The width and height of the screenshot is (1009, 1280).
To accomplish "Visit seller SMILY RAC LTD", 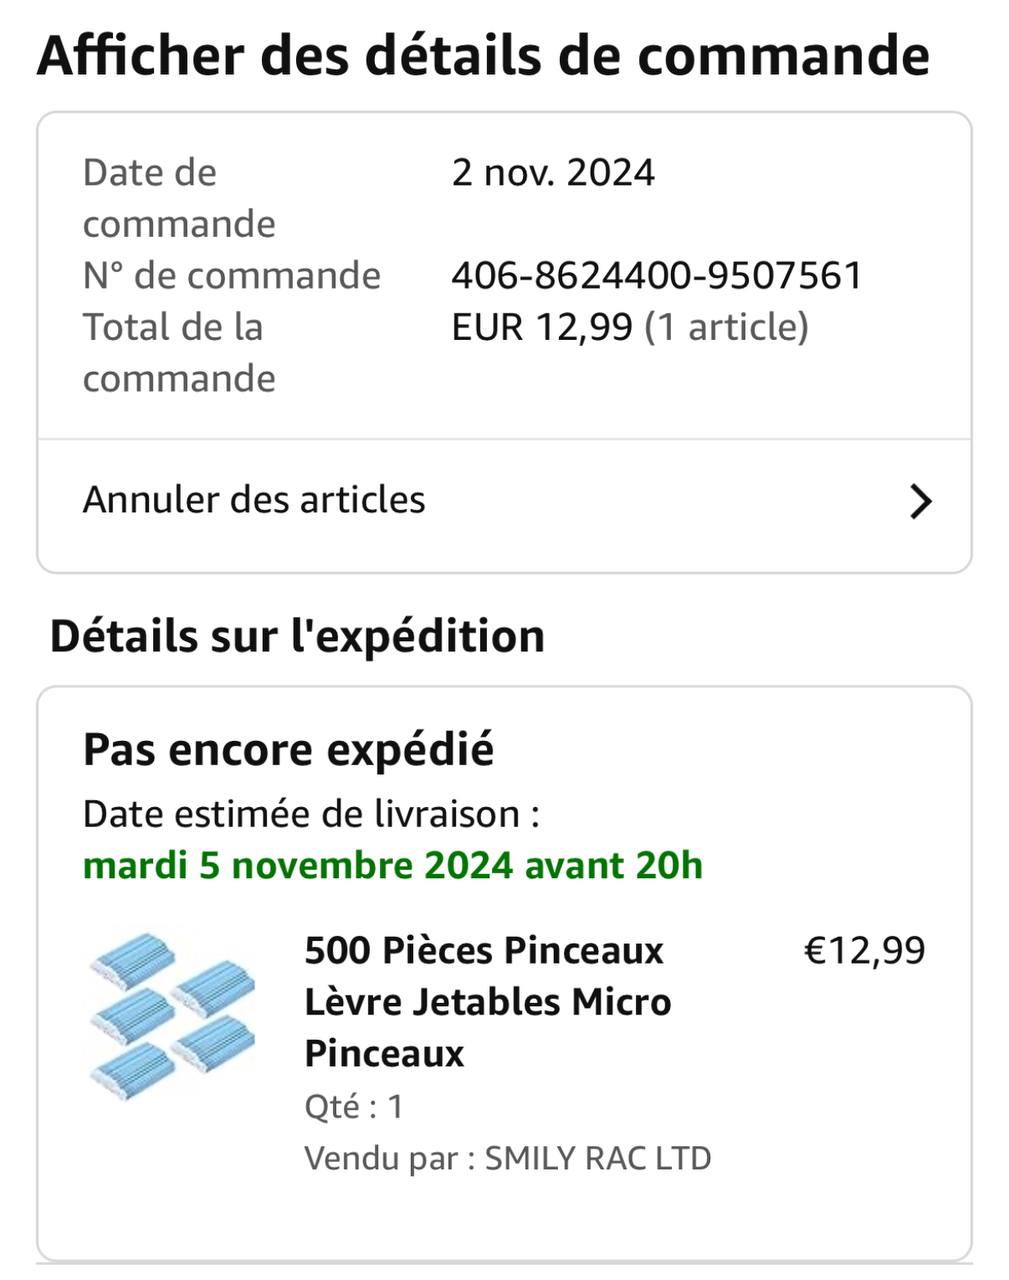I will [597, 1158].
